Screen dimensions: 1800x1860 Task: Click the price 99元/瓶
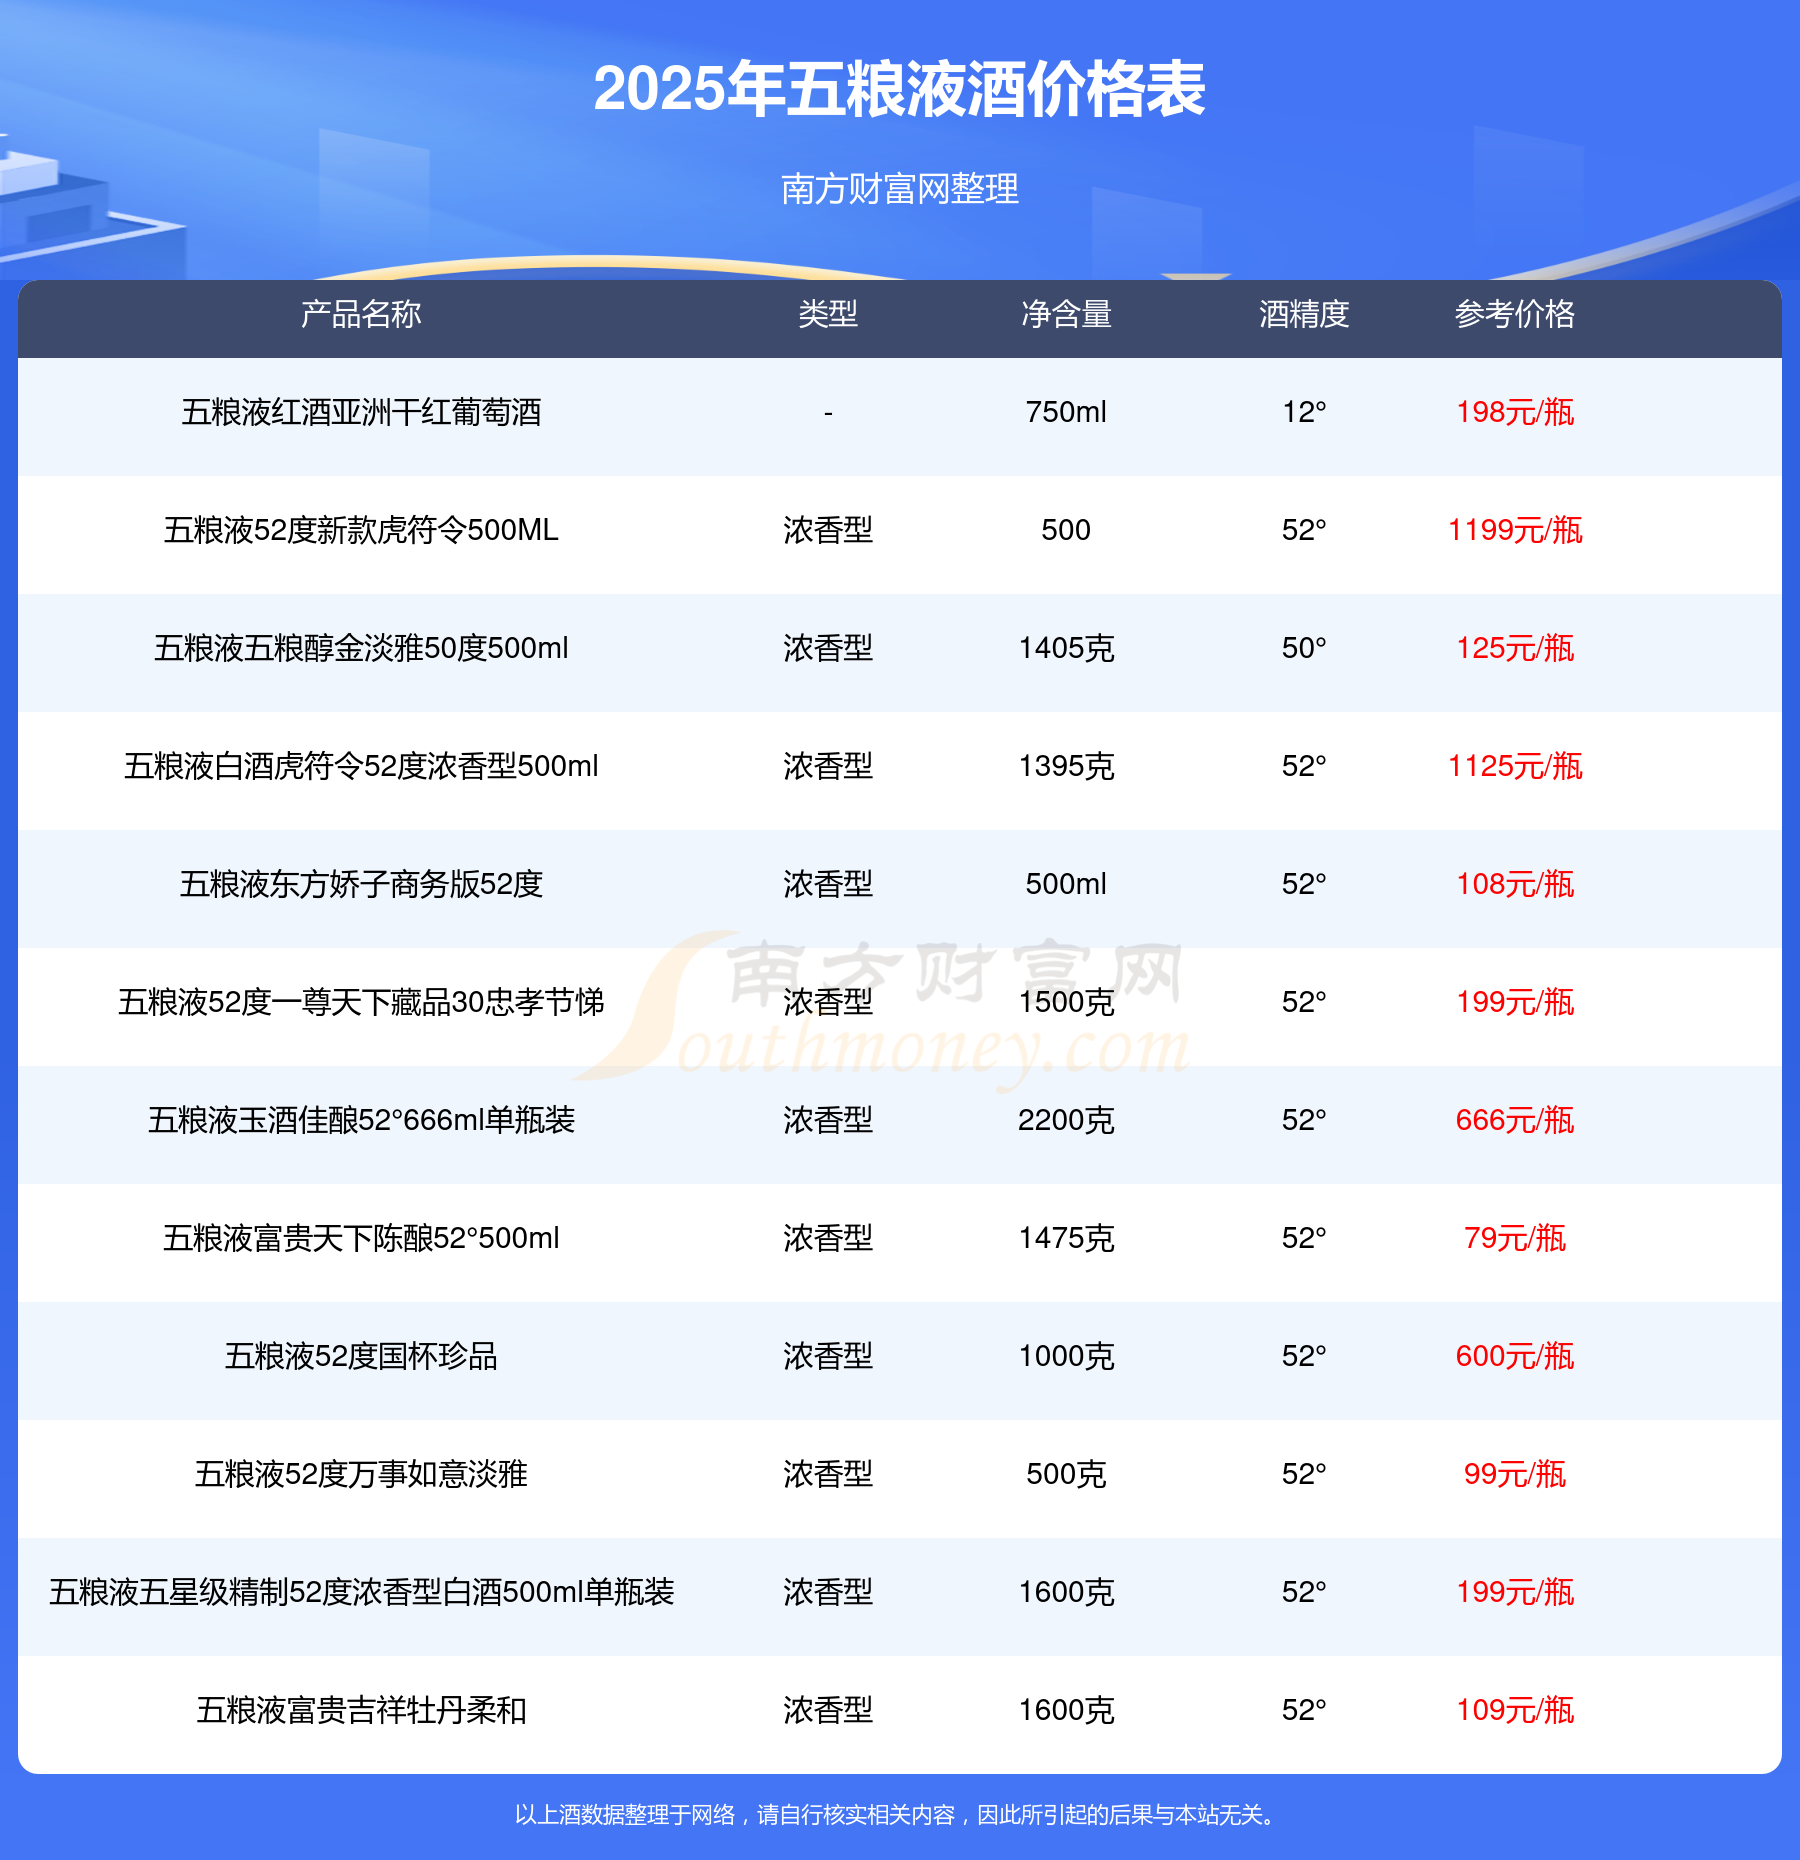click(1515, 1474)
